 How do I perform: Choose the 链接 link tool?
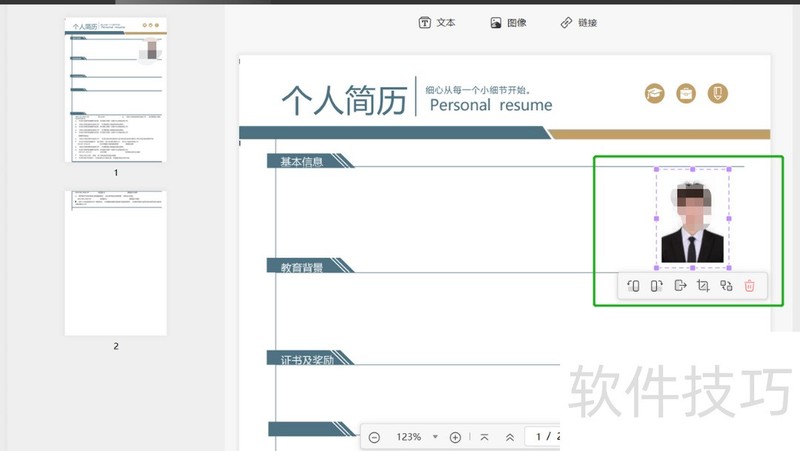[579, 22]
